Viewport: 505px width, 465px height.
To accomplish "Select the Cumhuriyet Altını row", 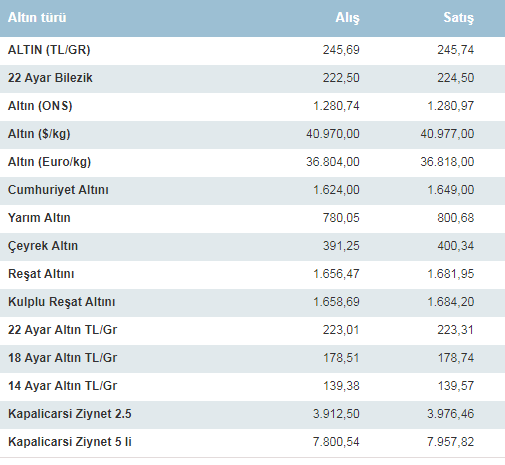I will click(x=252, y=190).
